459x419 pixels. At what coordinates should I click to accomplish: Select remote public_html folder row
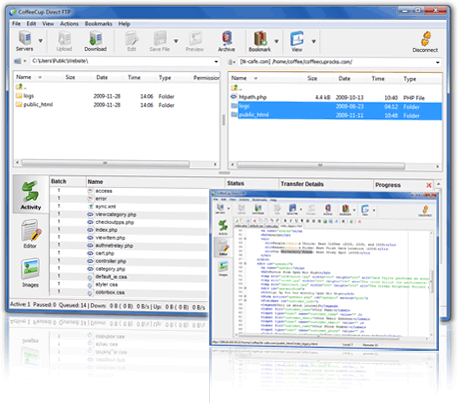pos(336,115)
